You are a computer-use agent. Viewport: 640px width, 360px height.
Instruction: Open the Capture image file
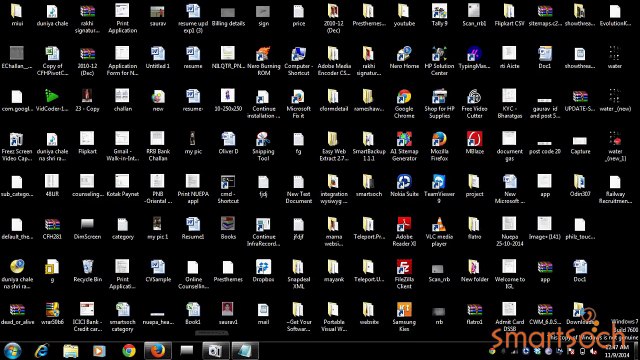580,143
